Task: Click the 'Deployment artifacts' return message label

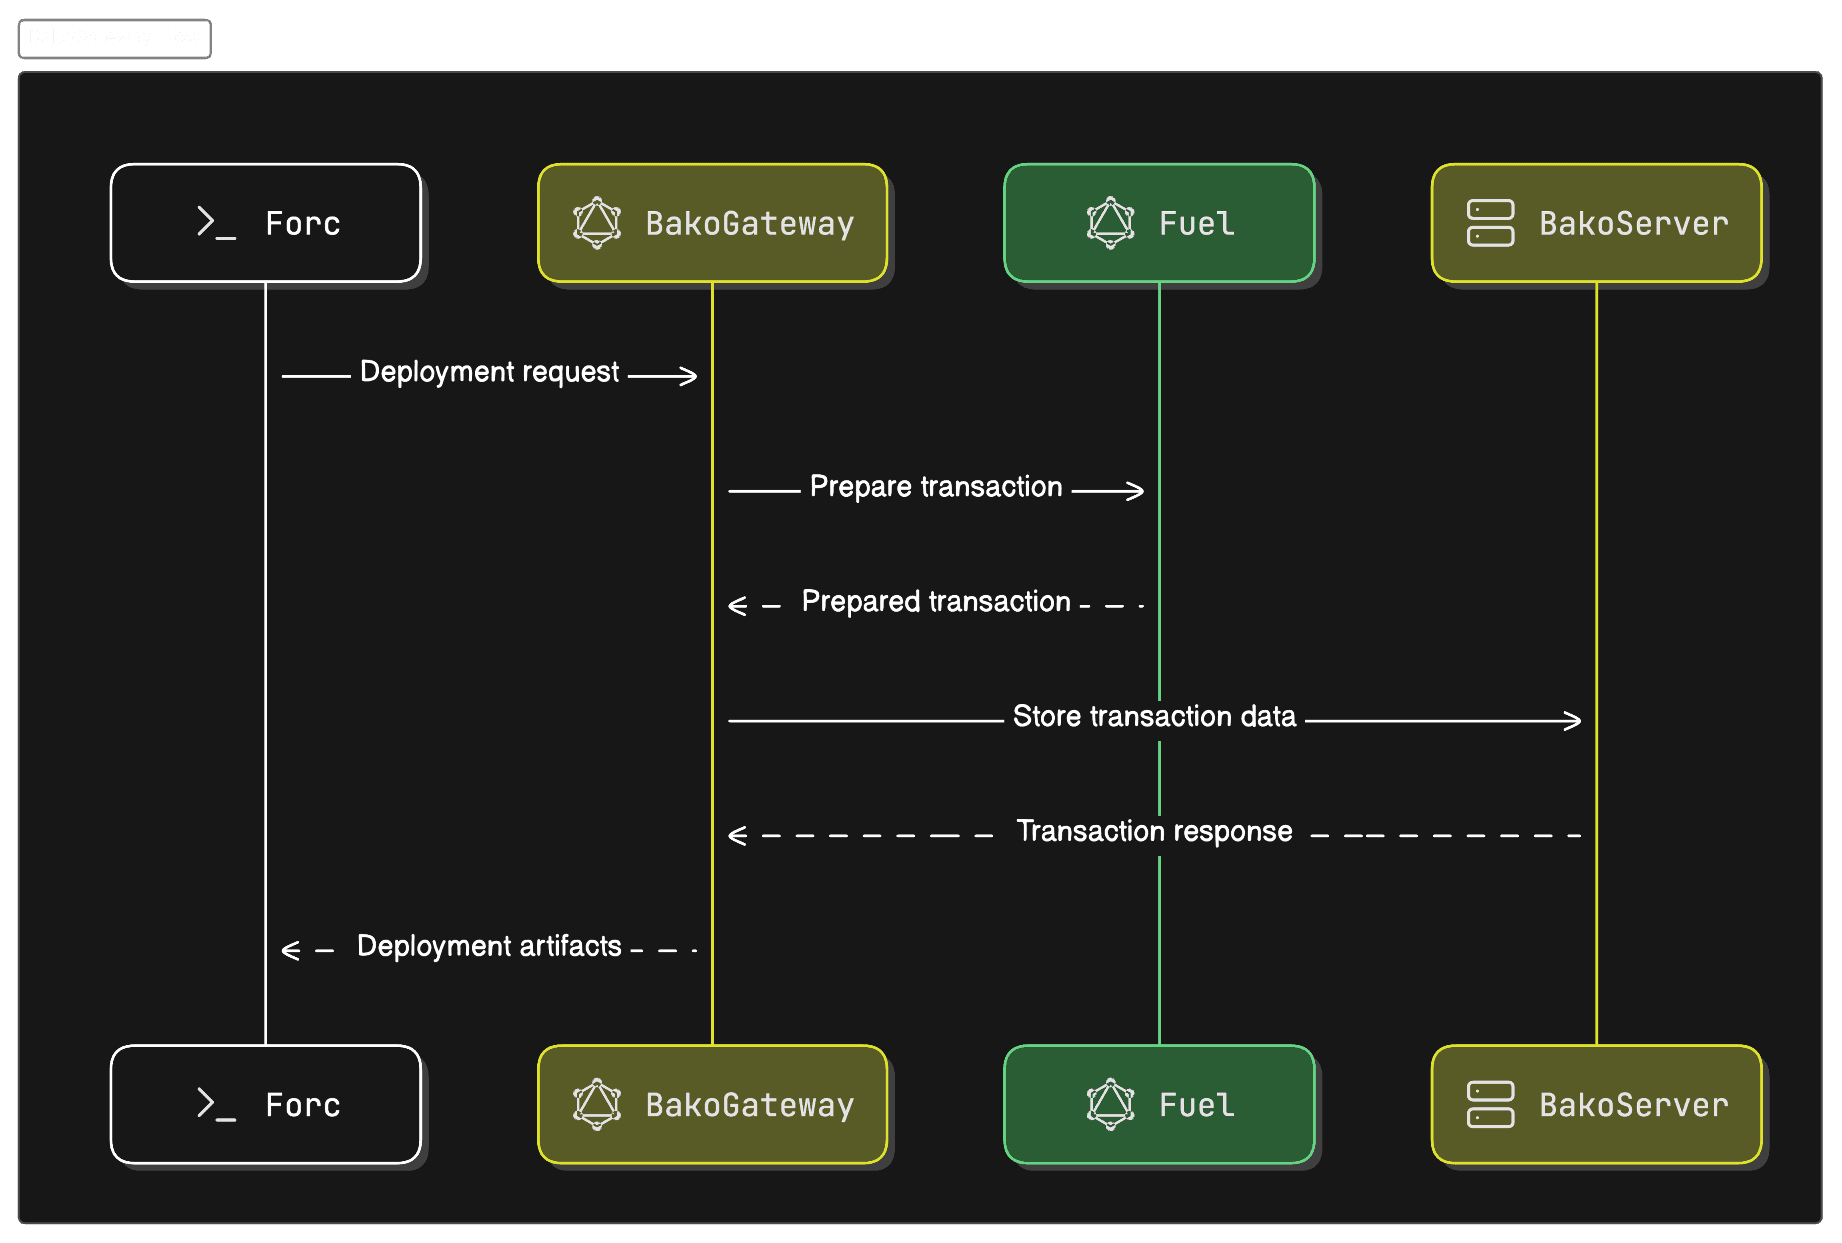Action: 489,946
